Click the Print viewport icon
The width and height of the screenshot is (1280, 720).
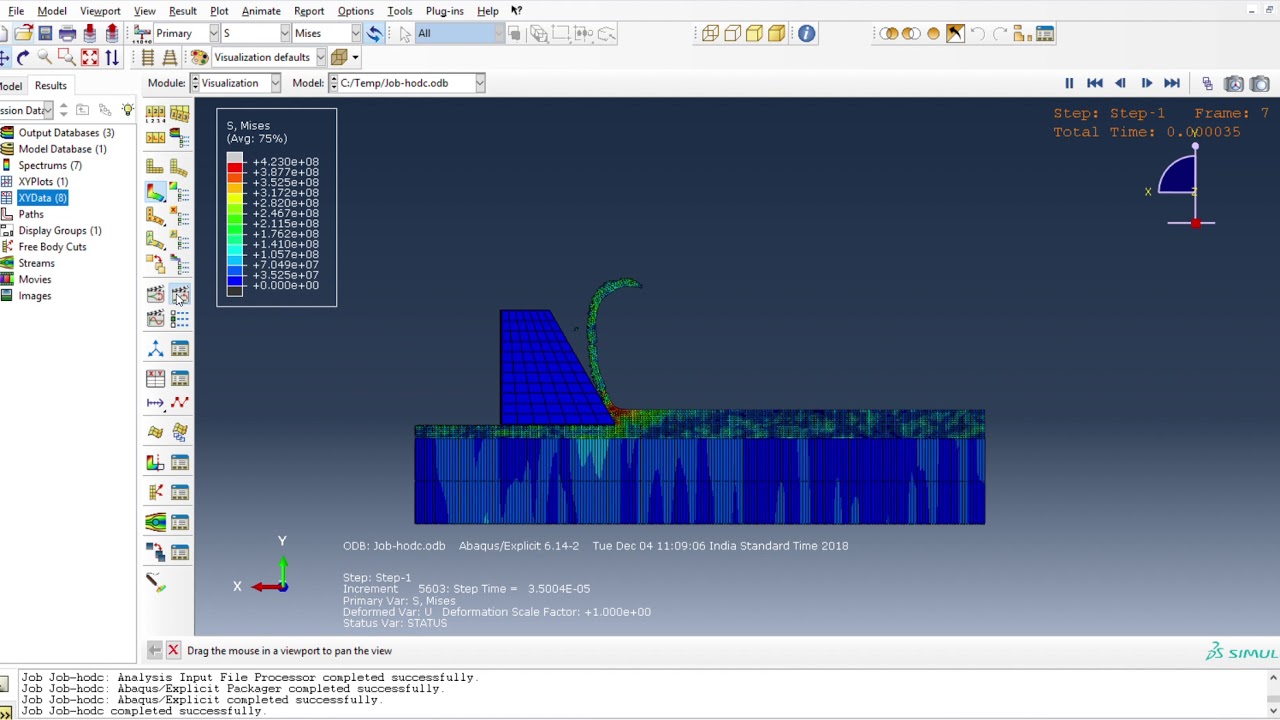(x=67, y=34)
